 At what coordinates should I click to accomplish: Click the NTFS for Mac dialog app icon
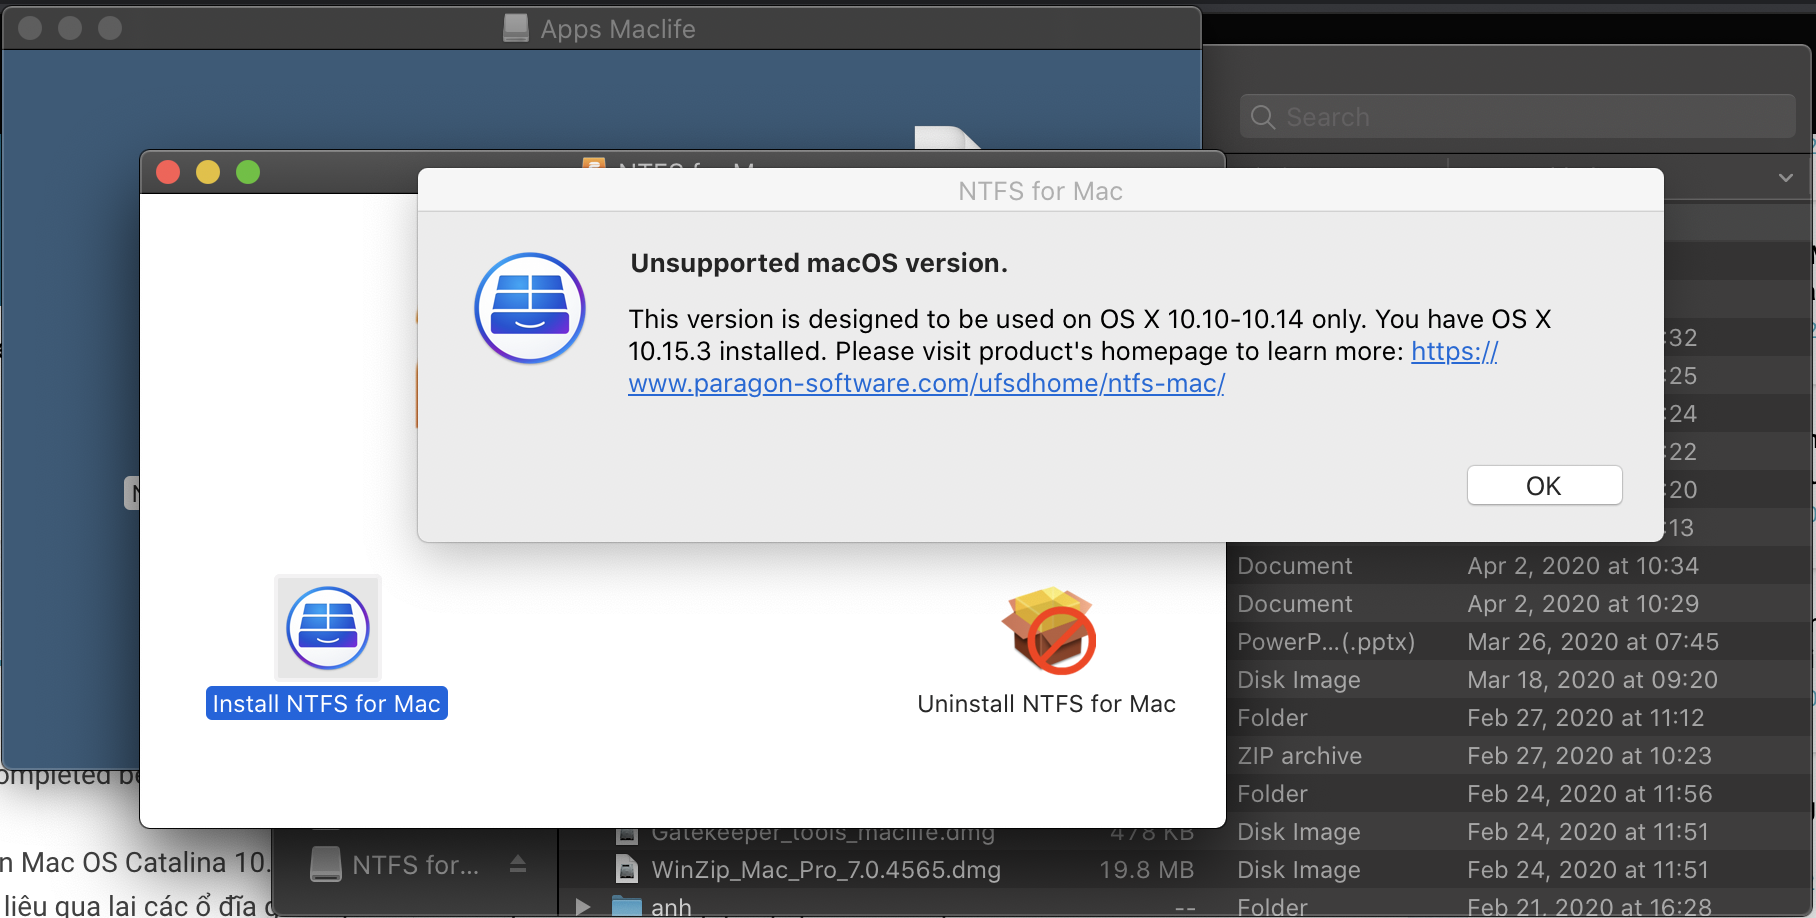530,308
